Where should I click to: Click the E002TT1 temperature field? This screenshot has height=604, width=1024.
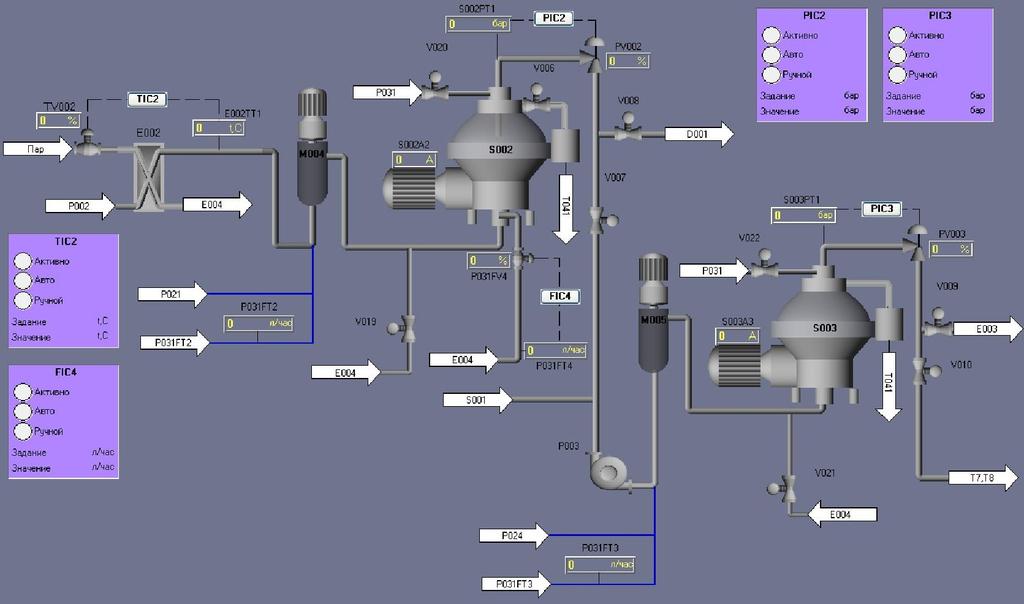point(219,128)
